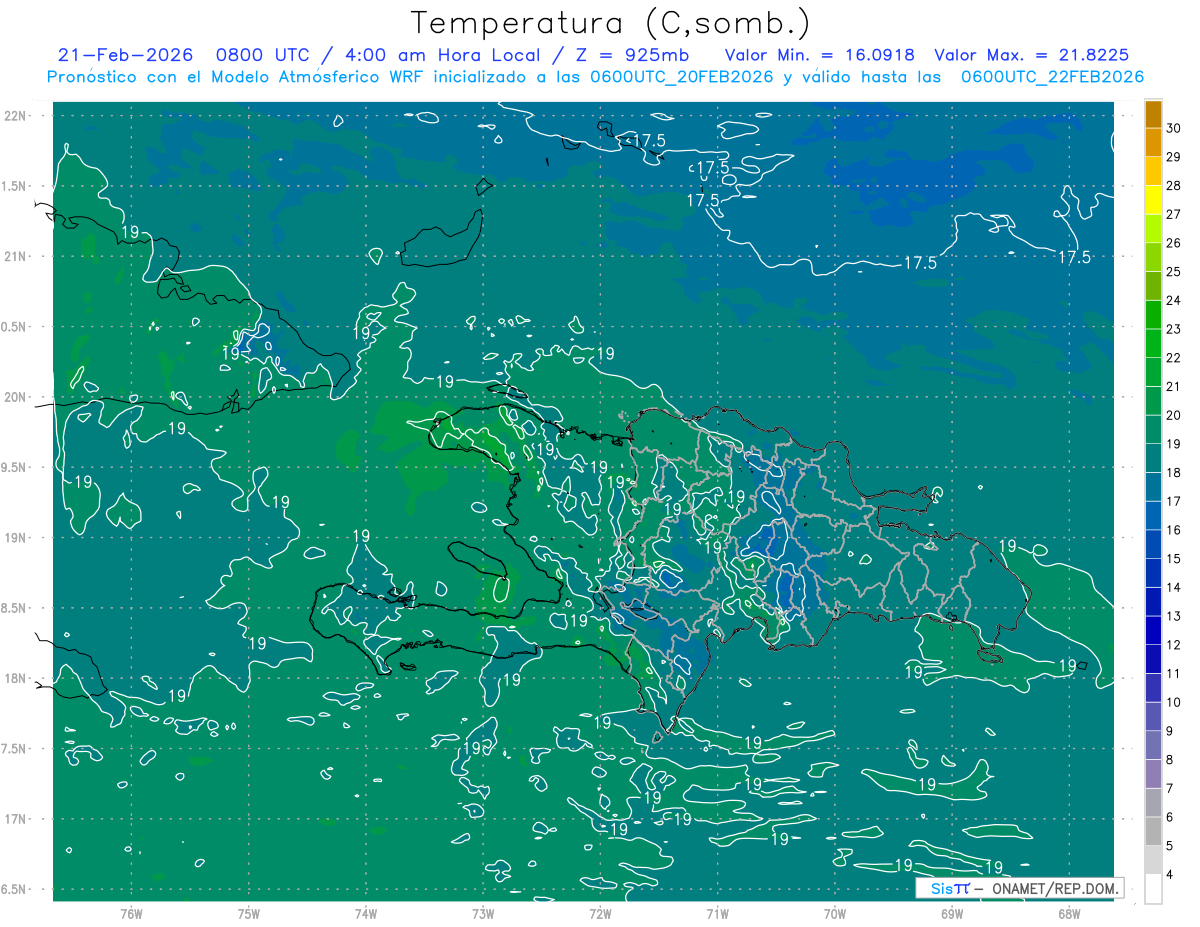Image resolution: width=1200 pixels, height=927 pixels.
Task: Click the '76W' longitude axis label
Action: click(x=131, y=914)
